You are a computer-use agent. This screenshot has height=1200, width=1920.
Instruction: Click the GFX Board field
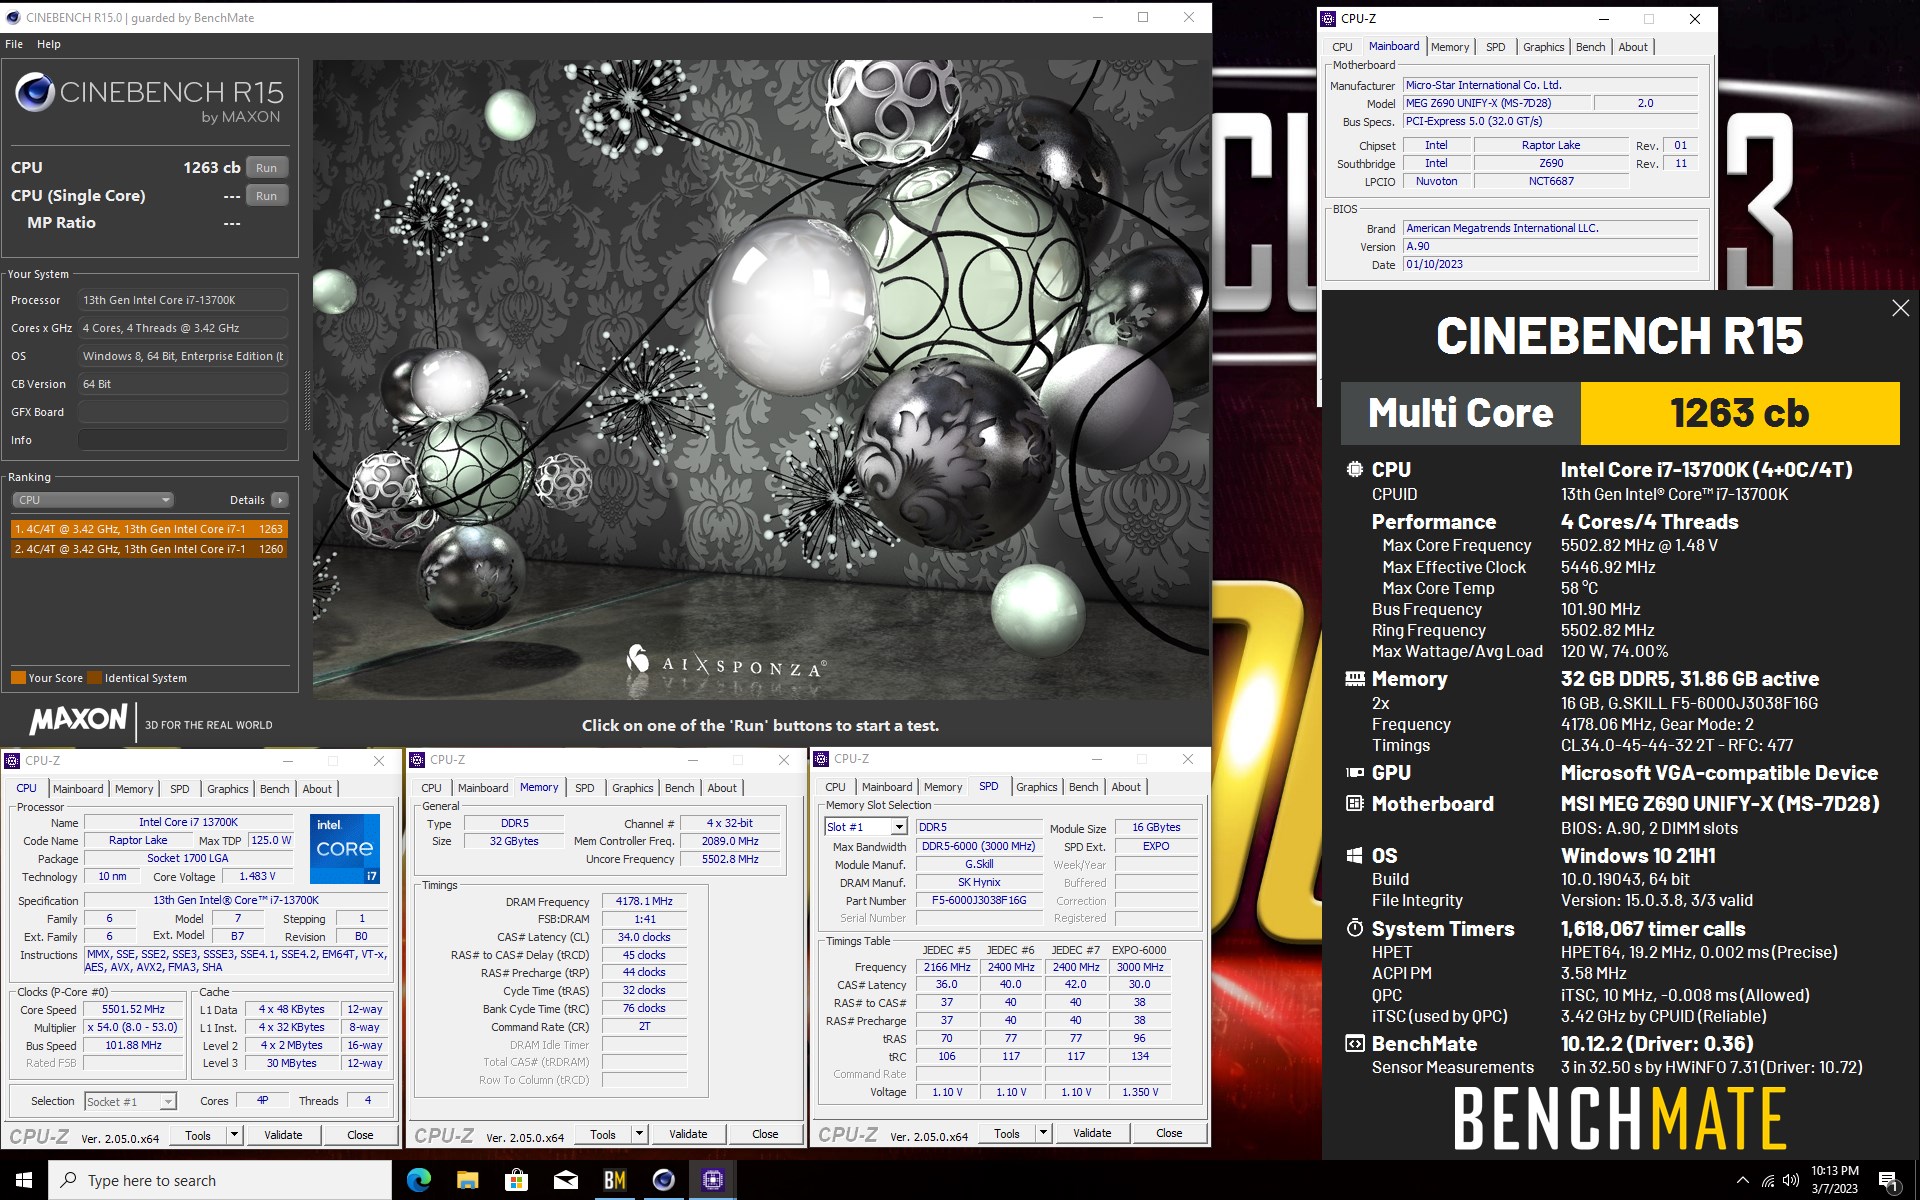pyautogui.click(x=183, y=412)
